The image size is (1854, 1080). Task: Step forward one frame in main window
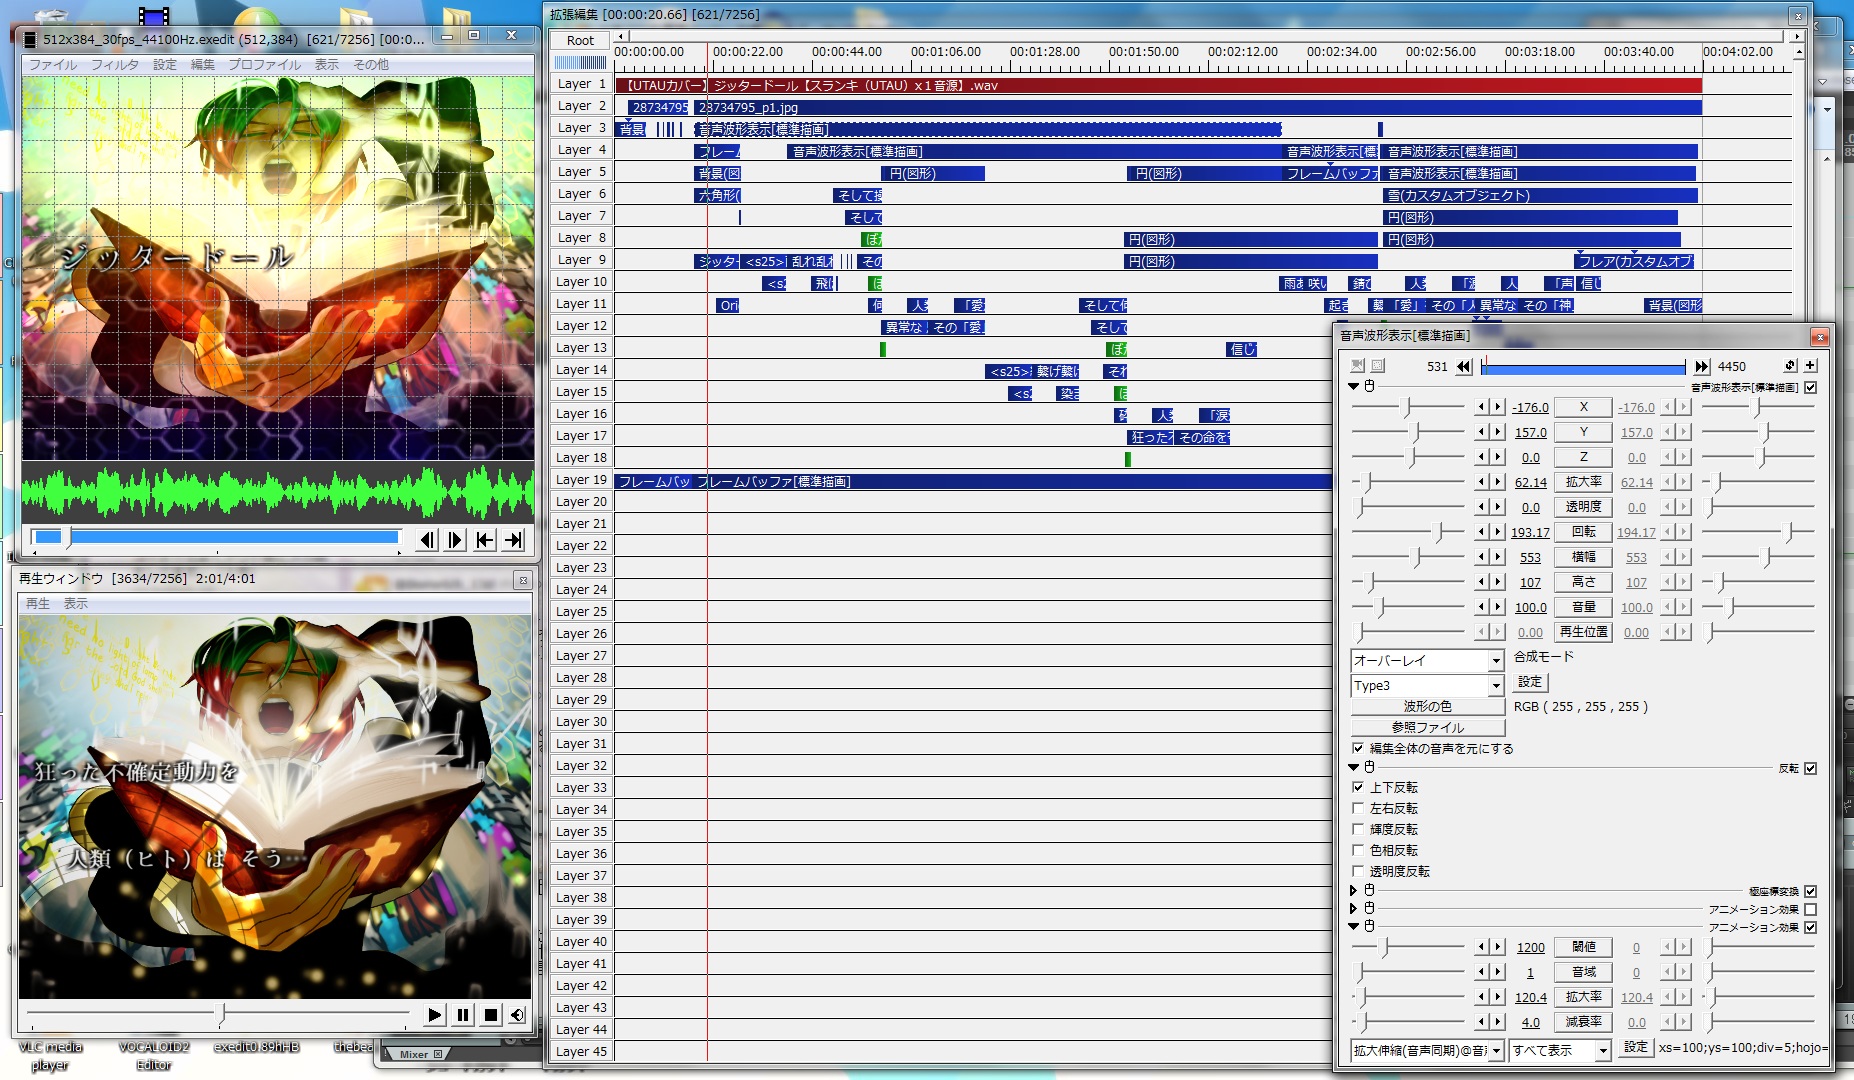tap(455, 540)
